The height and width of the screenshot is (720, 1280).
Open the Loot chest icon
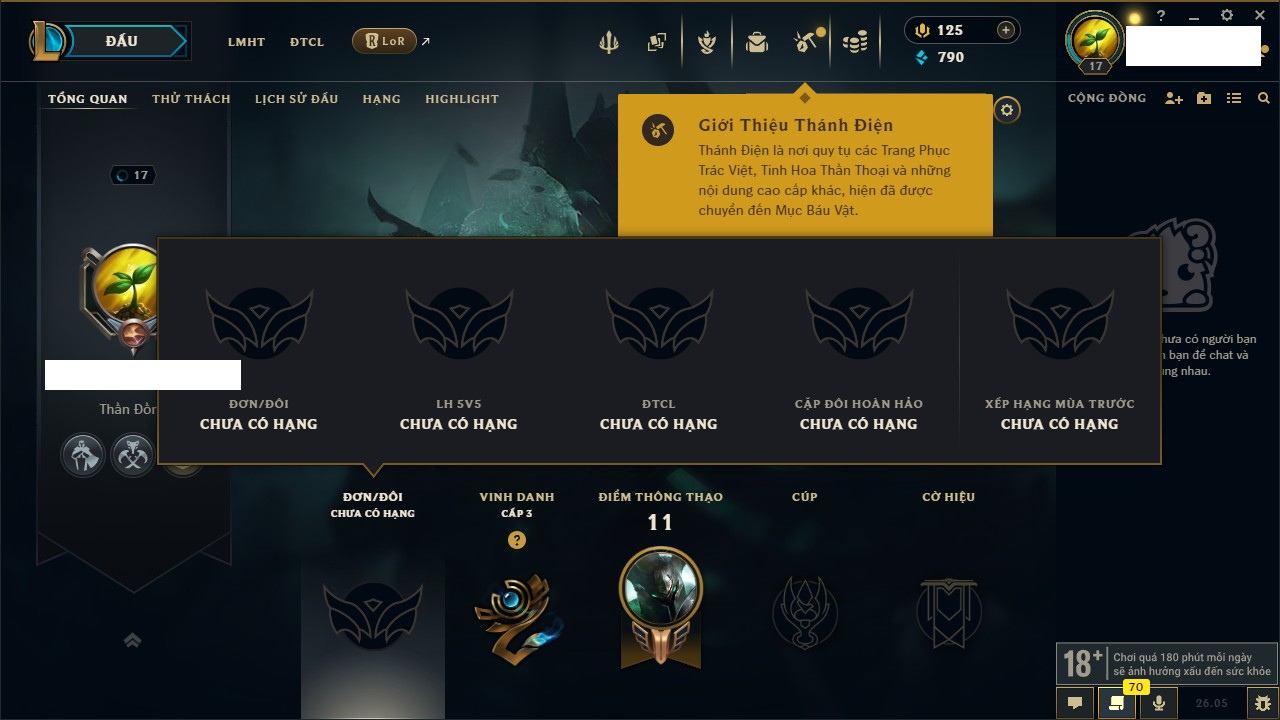point(756,42)
